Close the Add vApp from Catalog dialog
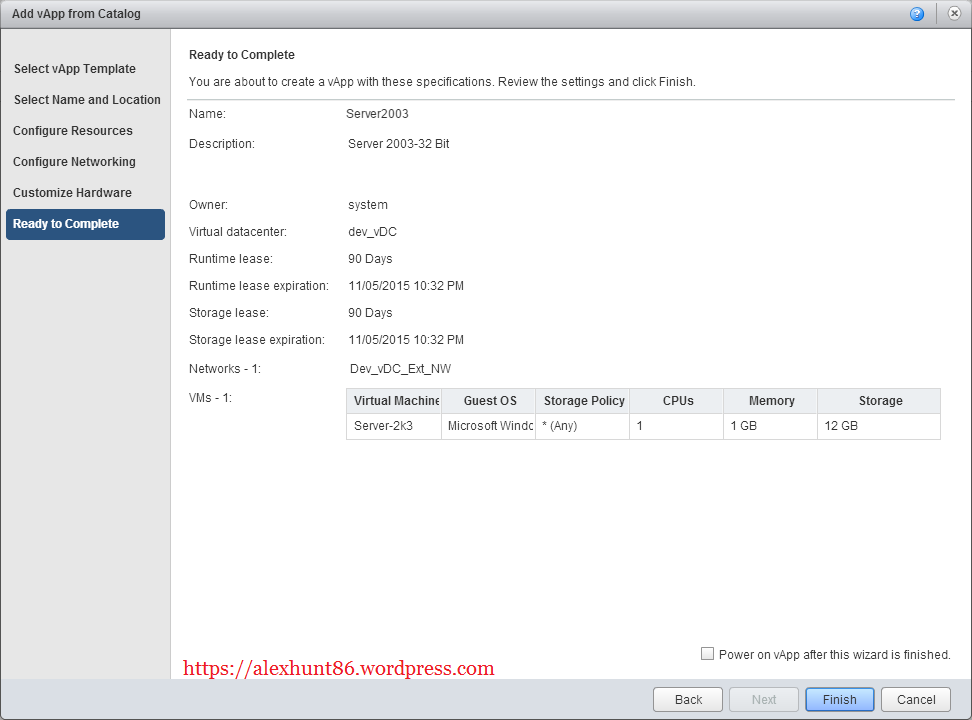 954,14
